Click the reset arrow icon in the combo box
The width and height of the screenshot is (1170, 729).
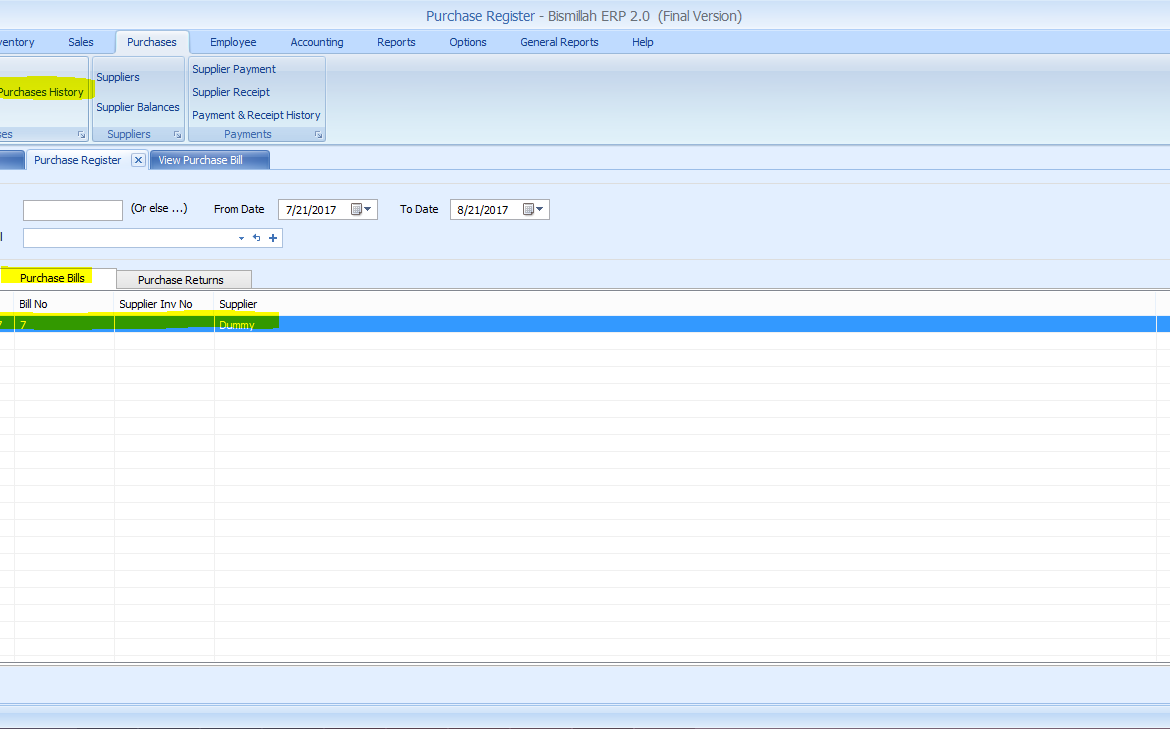(256, 238)
